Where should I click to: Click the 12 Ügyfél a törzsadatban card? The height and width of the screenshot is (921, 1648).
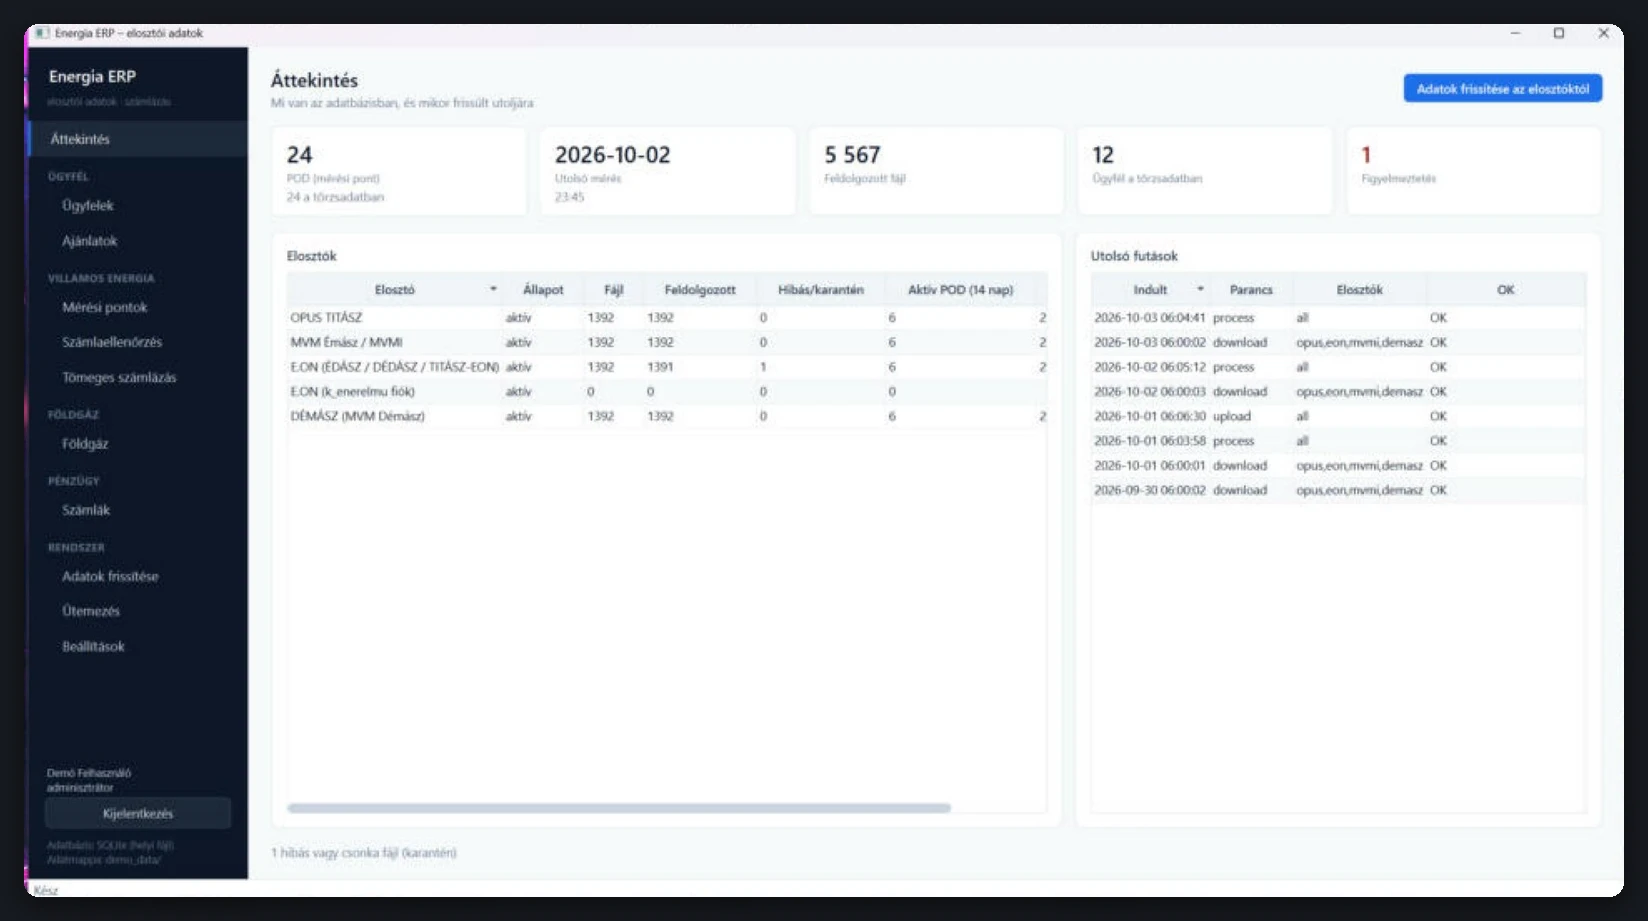1204,170
